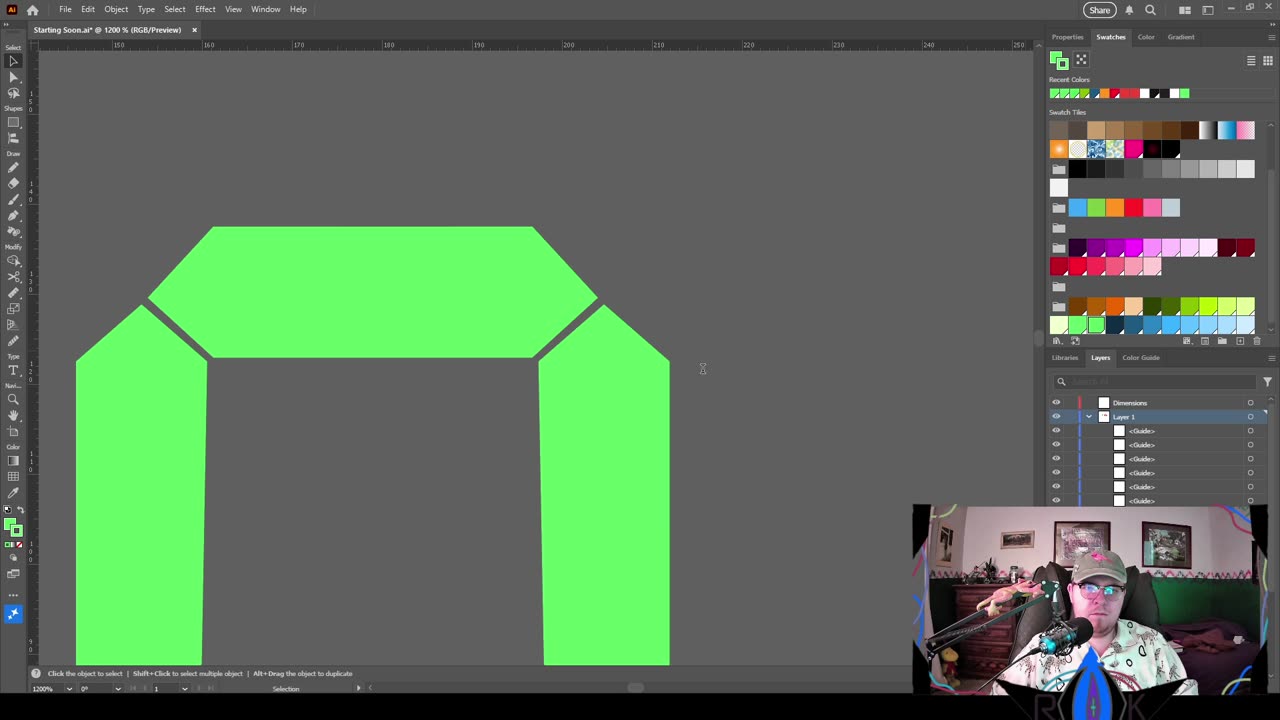
Task: Hide the third Guide sublayer
Action: pyautogui.click(x=1056, y=459)
